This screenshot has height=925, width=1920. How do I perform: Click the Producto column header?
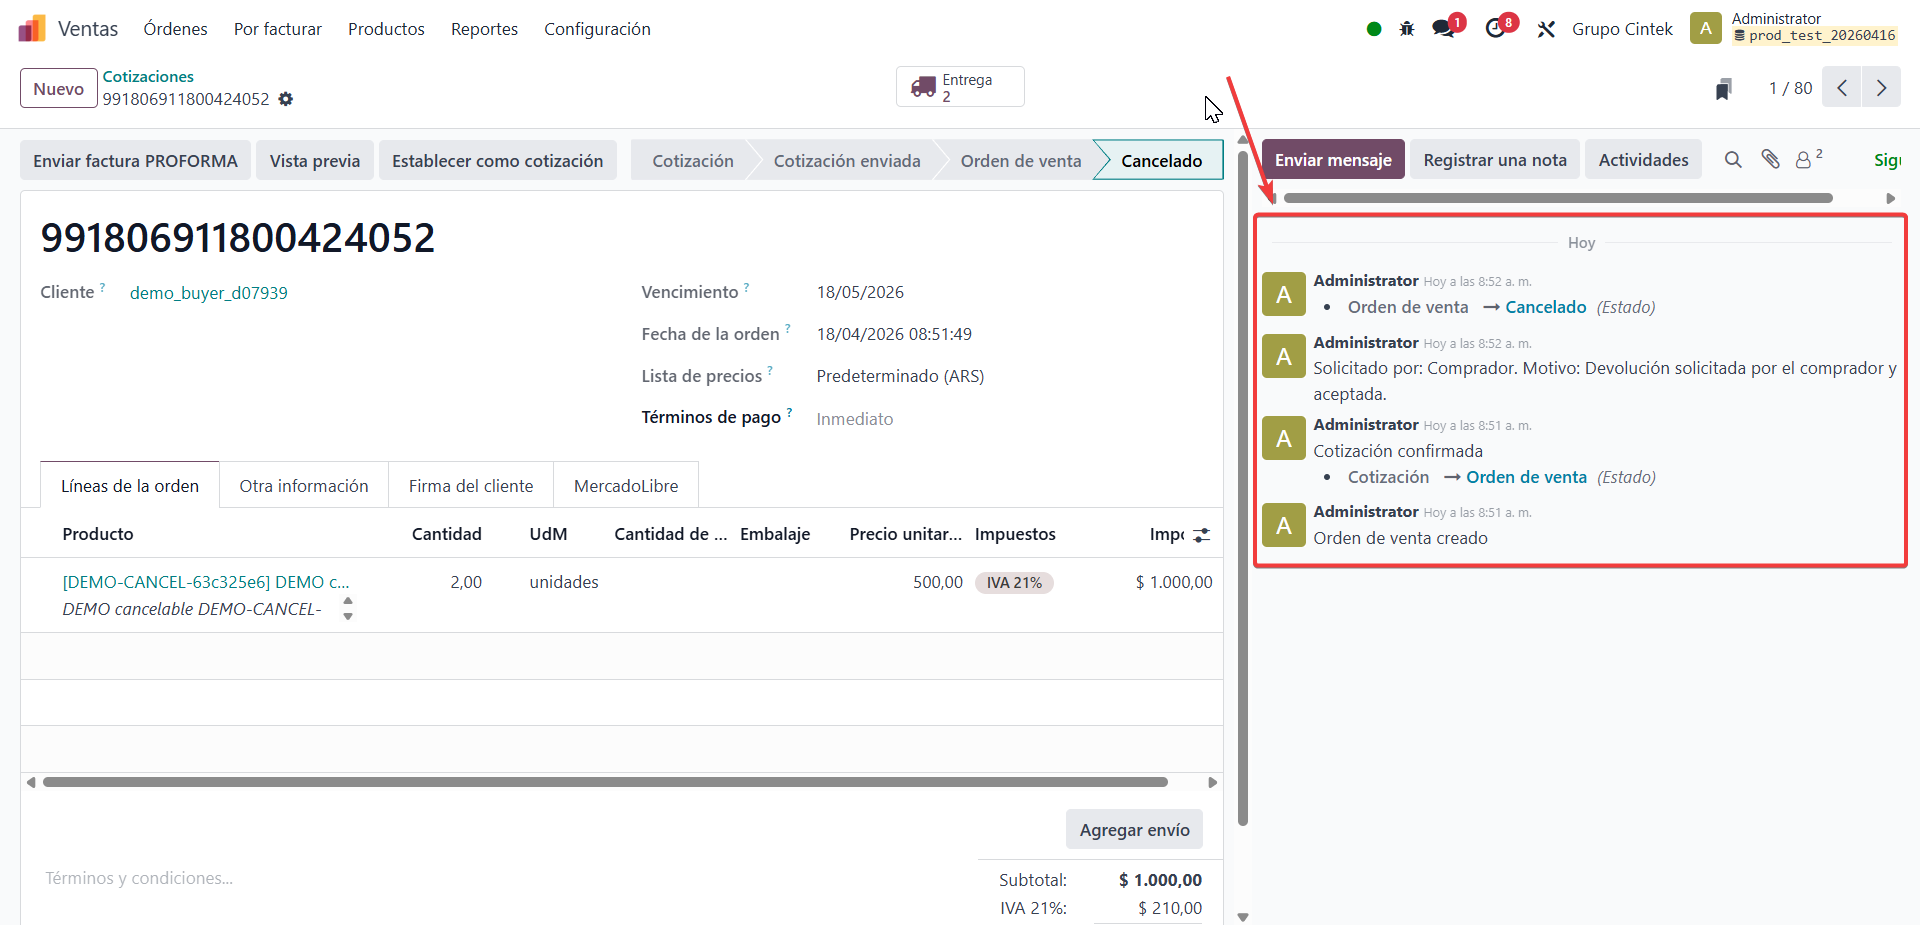pos(98,534)
